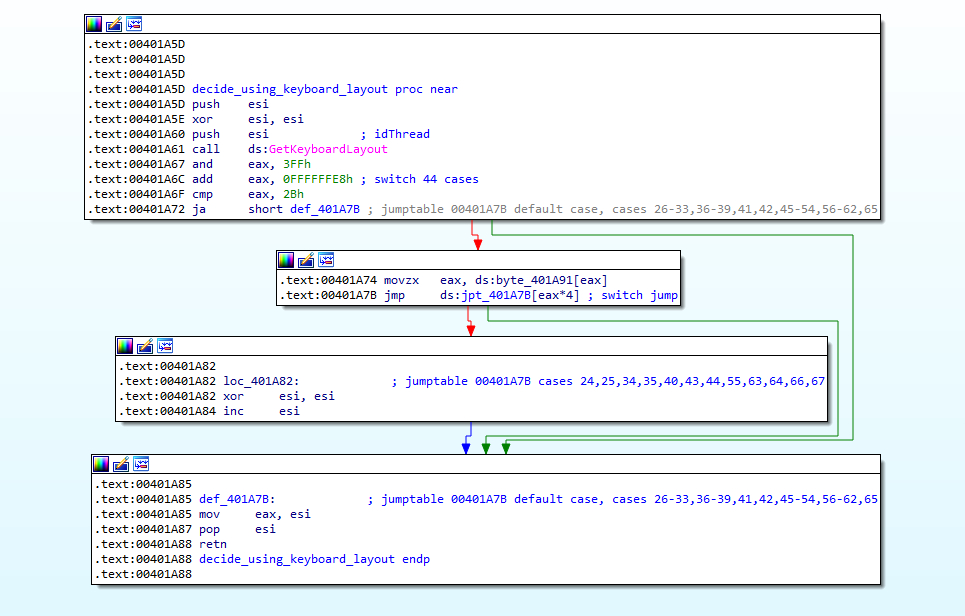Image resolution: width=965 pixels, height=616 pixels.
Task: Click the group nodes icon in the def_401A7B block
Action: (141, 464)
